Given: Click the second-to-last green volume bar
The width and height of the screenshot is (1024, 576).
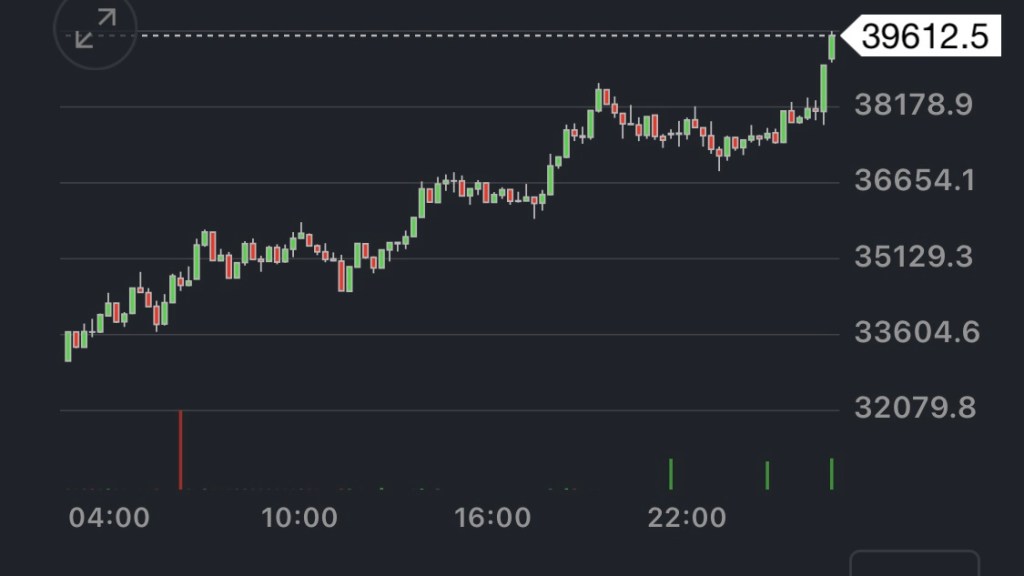Looking at the screenshot, I should pyautogui.click(x=767, y=476).
